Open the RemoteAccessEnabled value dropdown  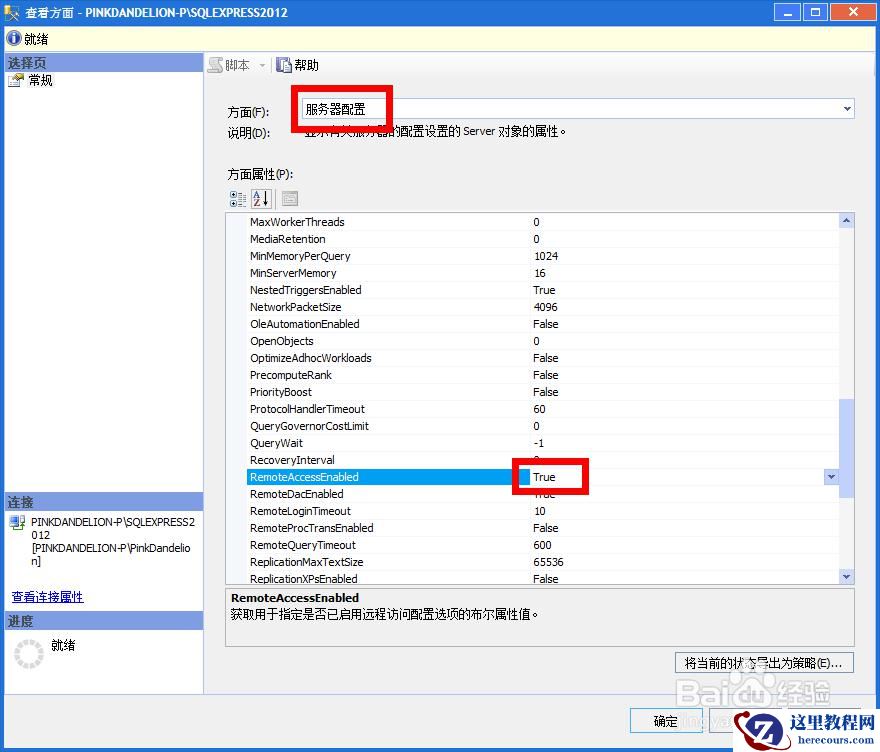[831, 477]
